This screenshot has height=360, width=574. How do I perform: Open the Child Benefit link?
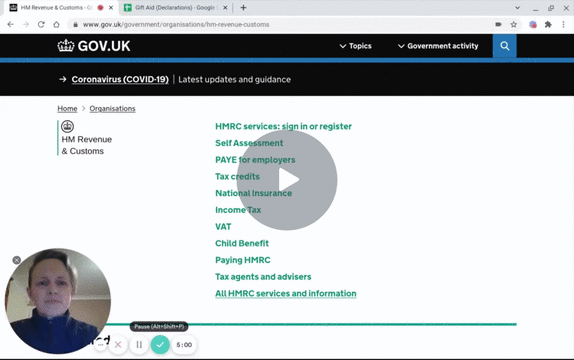pos(242,244)
